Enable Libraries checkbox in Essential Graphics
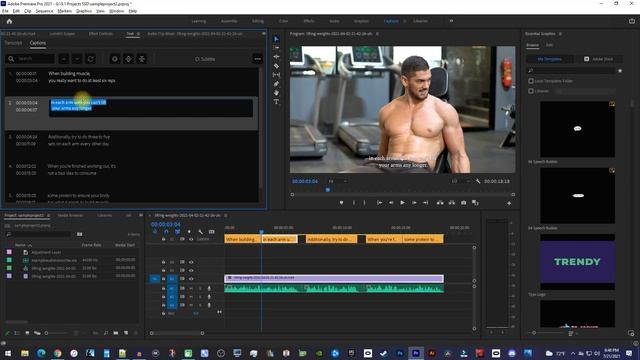640x360 pixels. pyautogui.click(x=531, y=91)
